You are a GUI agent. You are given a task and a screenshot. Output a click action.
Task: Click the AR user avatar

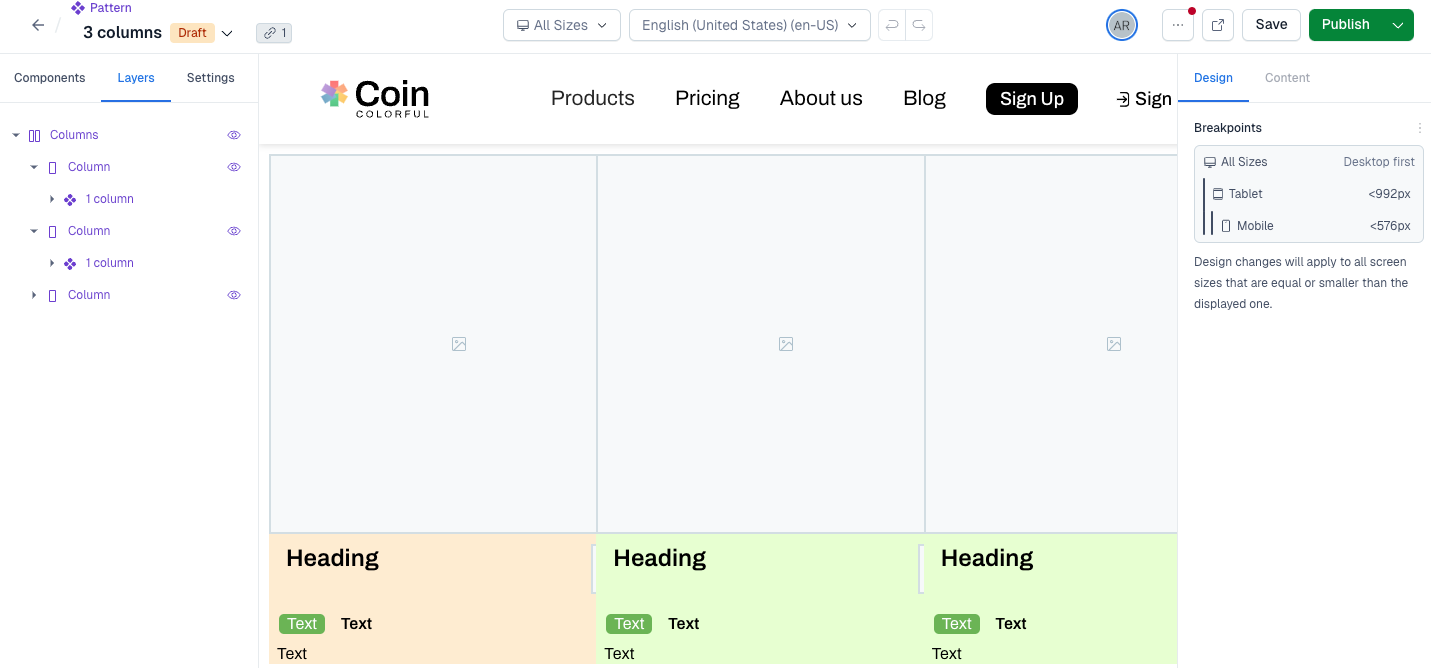(1121, 25)
